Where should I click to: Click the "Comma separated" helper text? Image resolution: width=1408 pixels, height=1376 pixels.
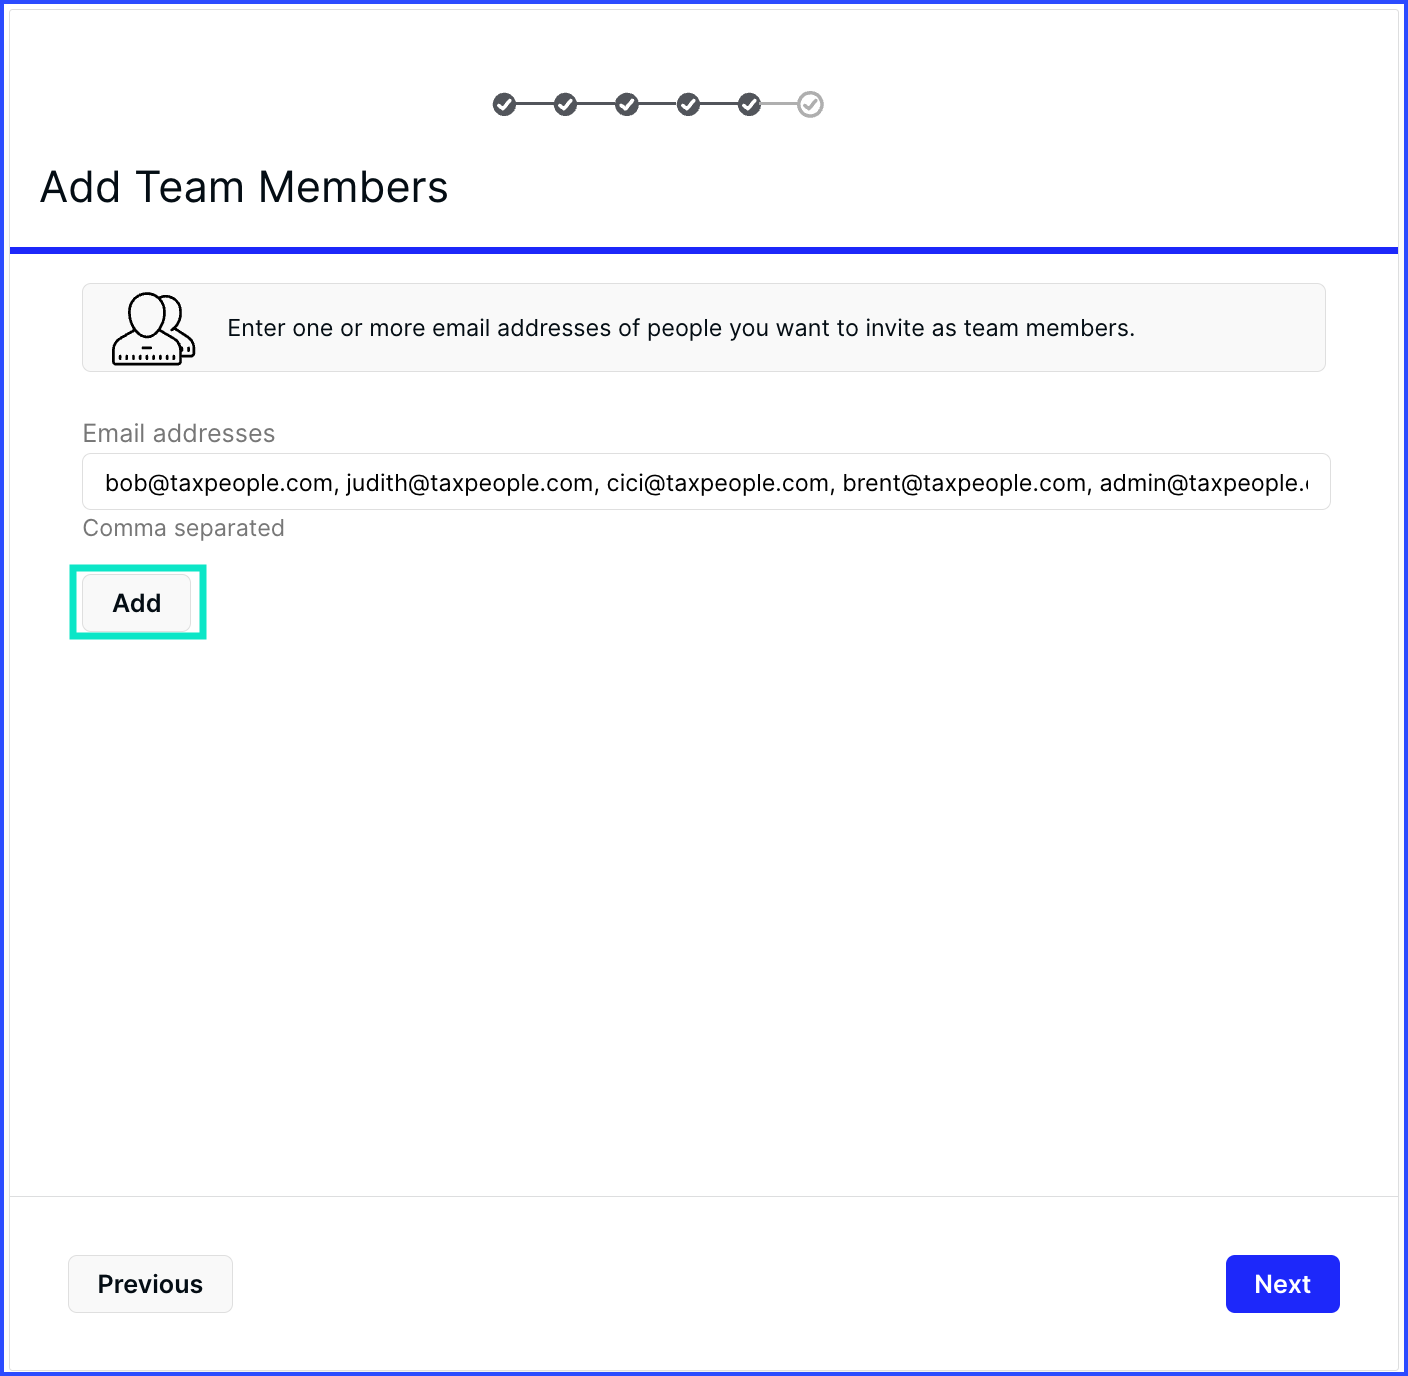(184, 528)
